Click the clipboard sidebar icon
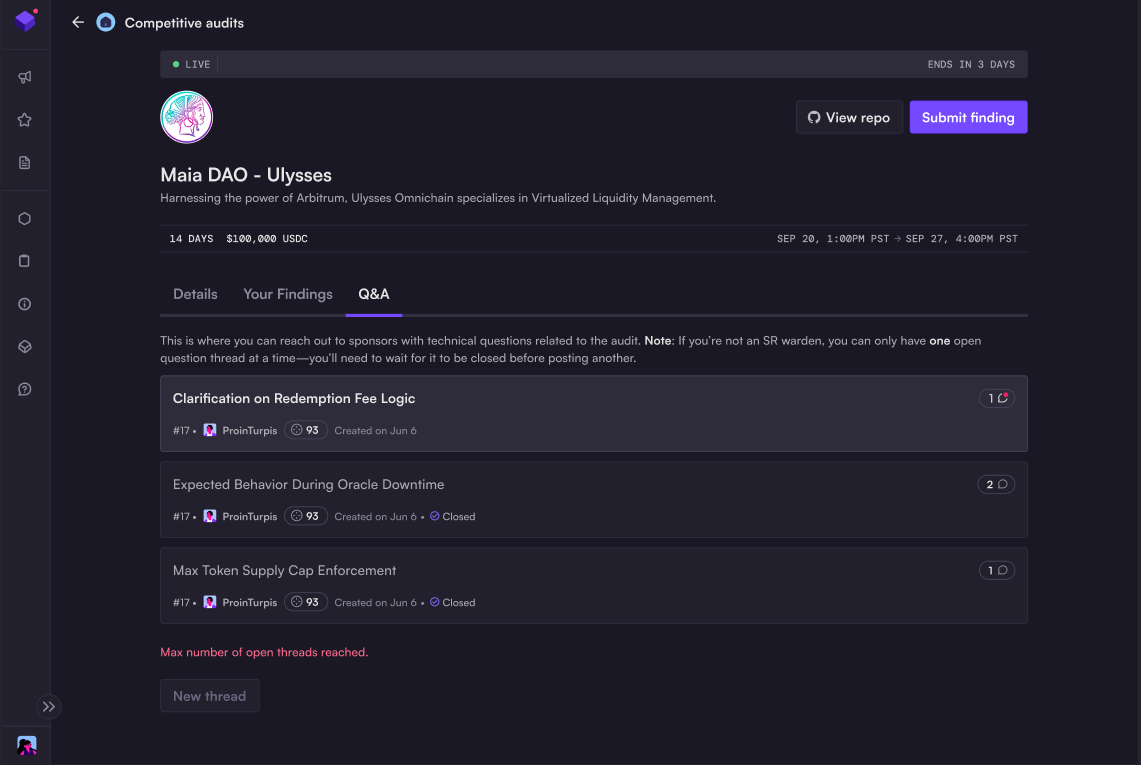 click(x=25, y=261)
